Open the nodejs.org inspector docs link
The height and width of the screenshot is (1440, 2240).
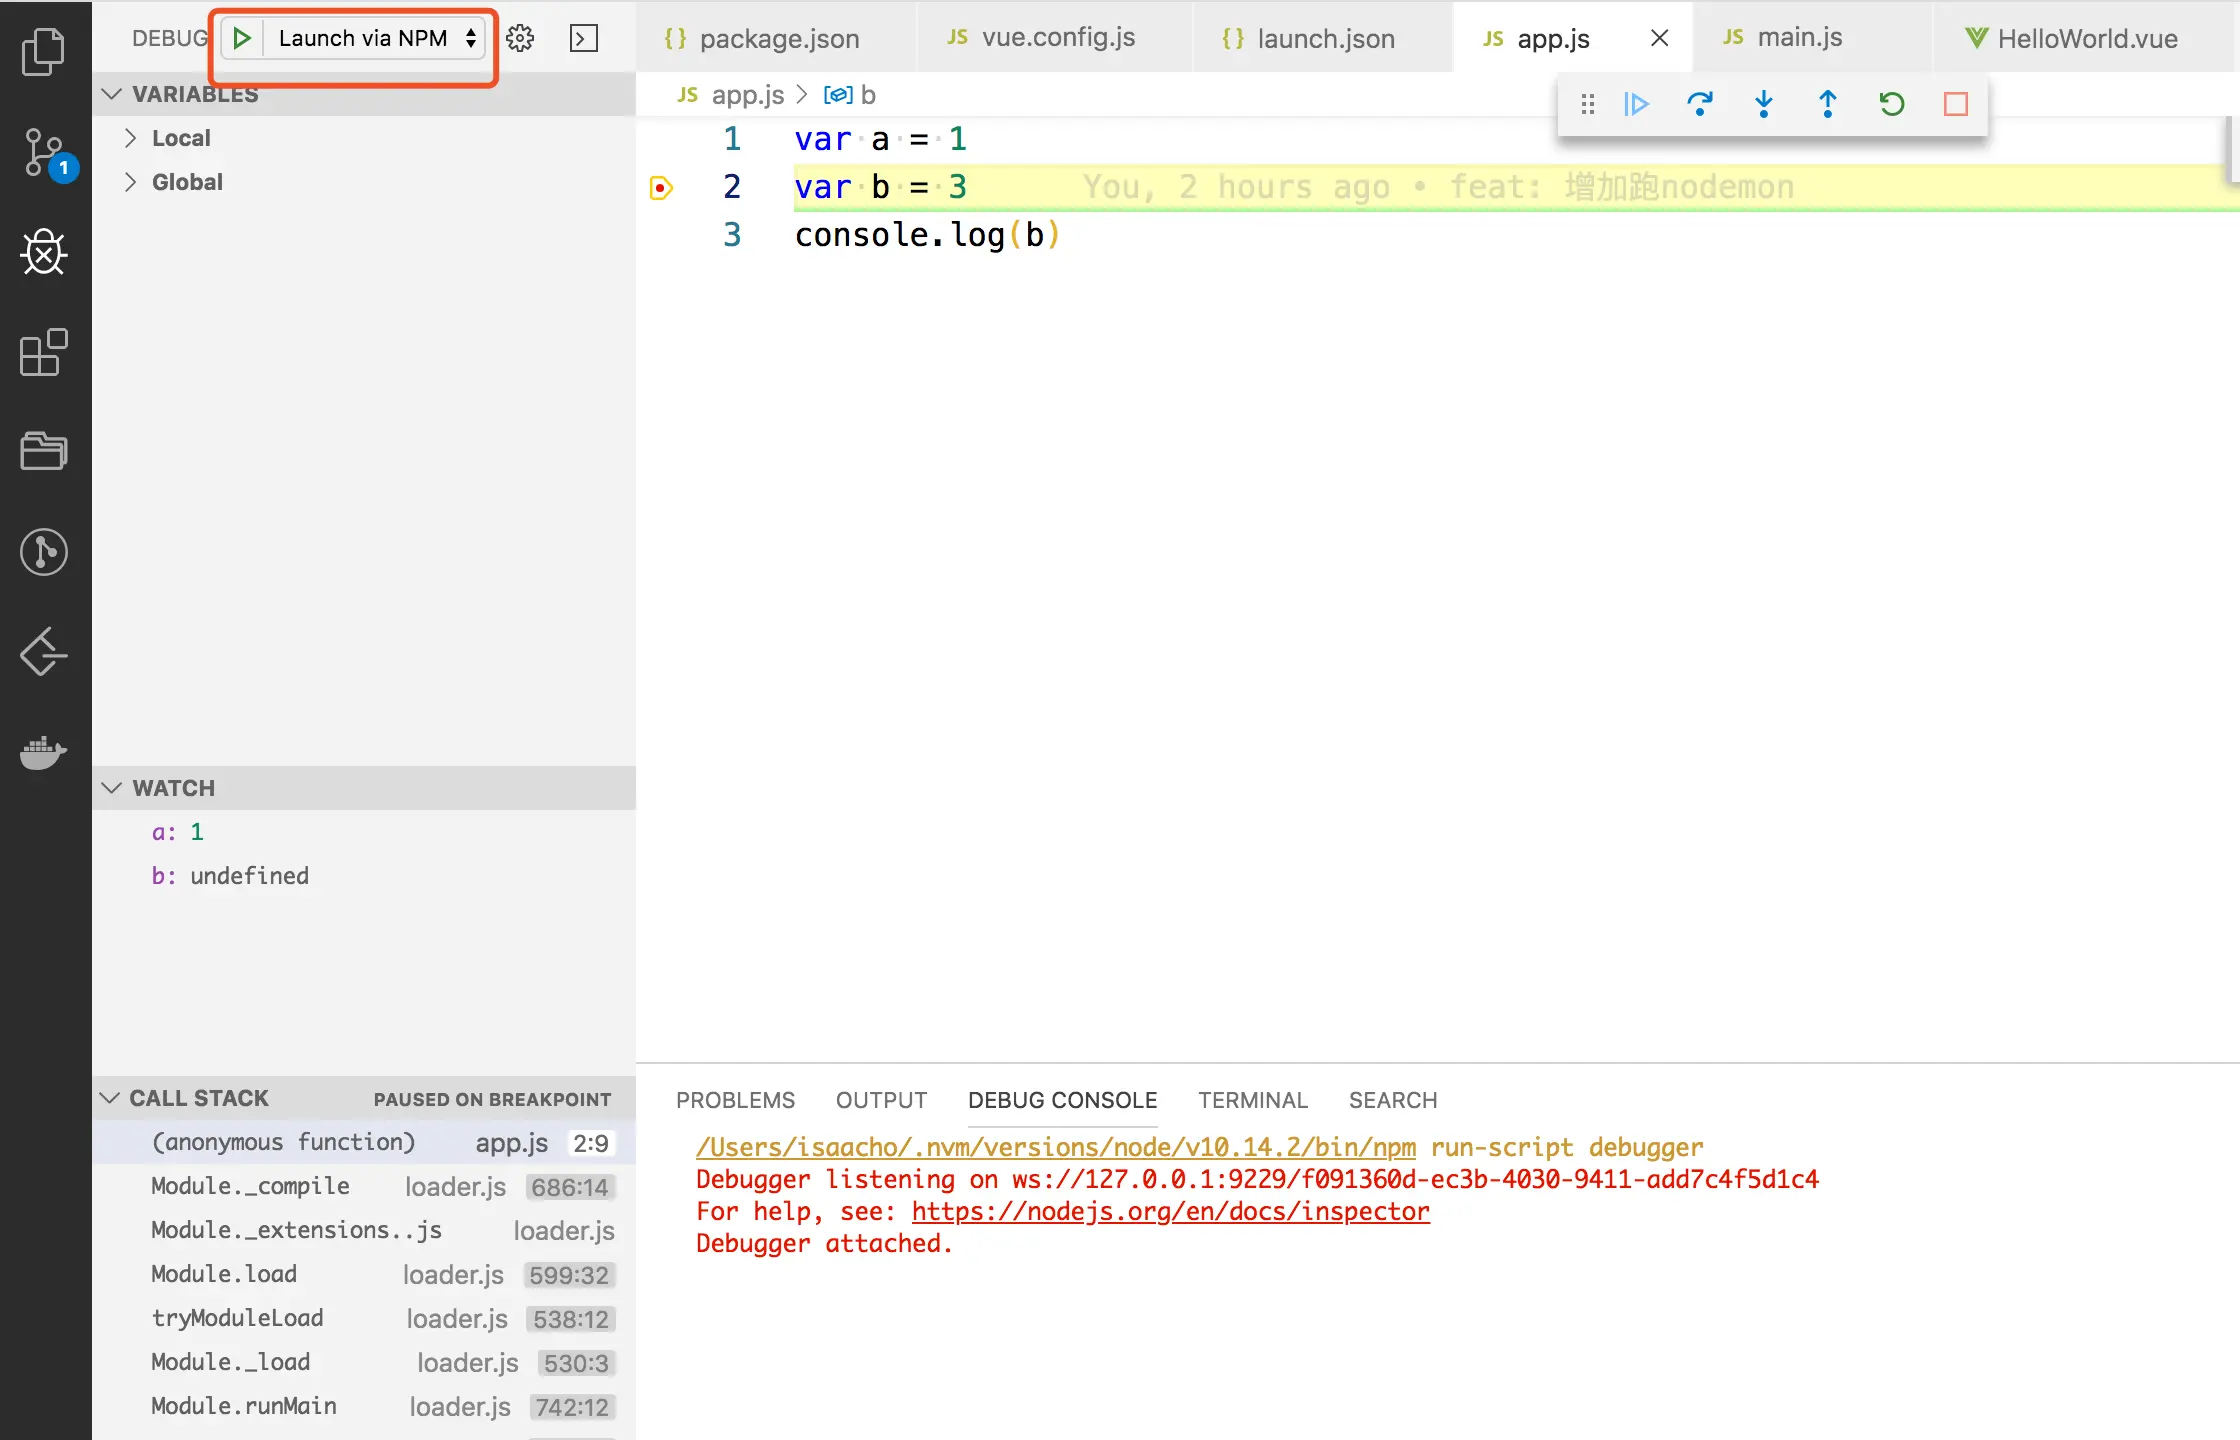click(x=1170, y=1211)
